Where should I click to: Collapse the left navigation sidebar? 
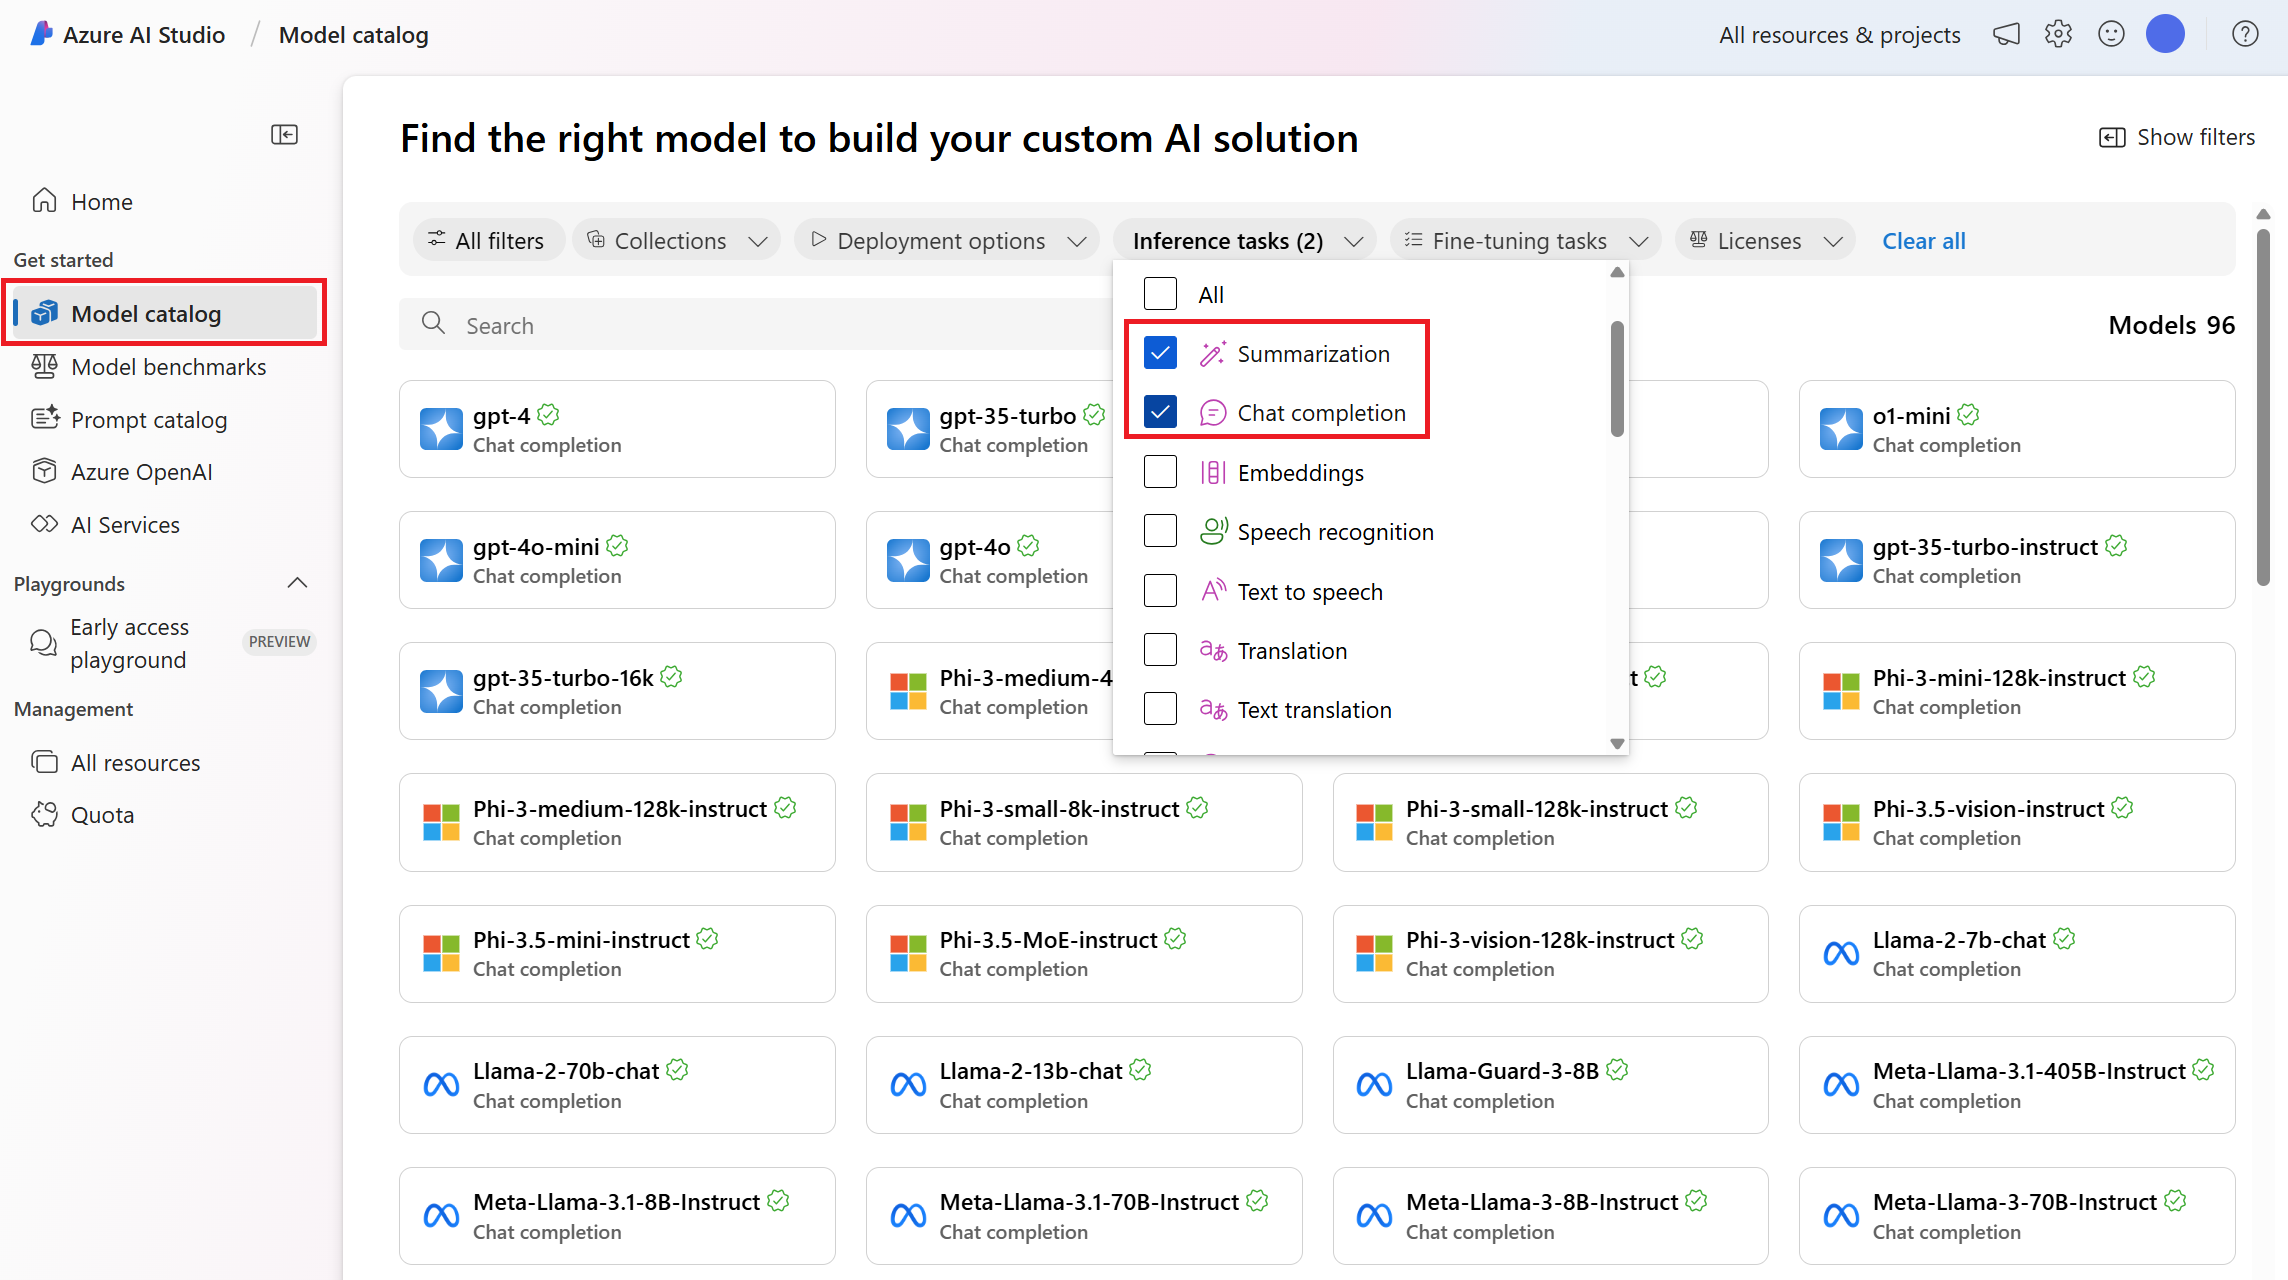pyautogui.click(x=284, y=135)
